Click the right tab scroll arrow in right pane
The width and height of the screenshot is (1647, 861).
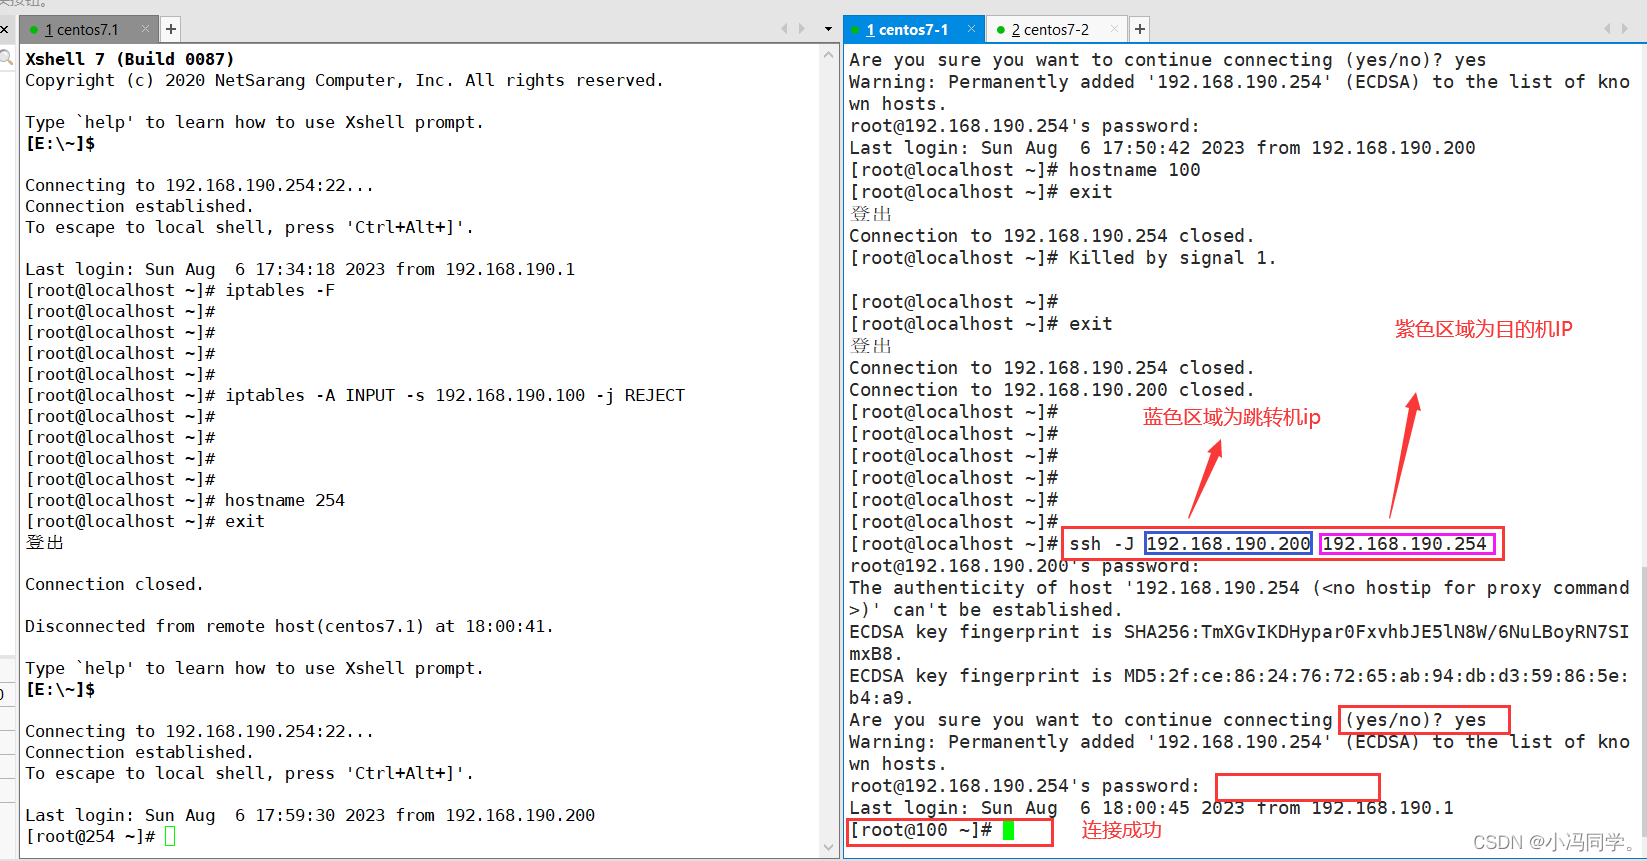click(x=1626, y=29)
